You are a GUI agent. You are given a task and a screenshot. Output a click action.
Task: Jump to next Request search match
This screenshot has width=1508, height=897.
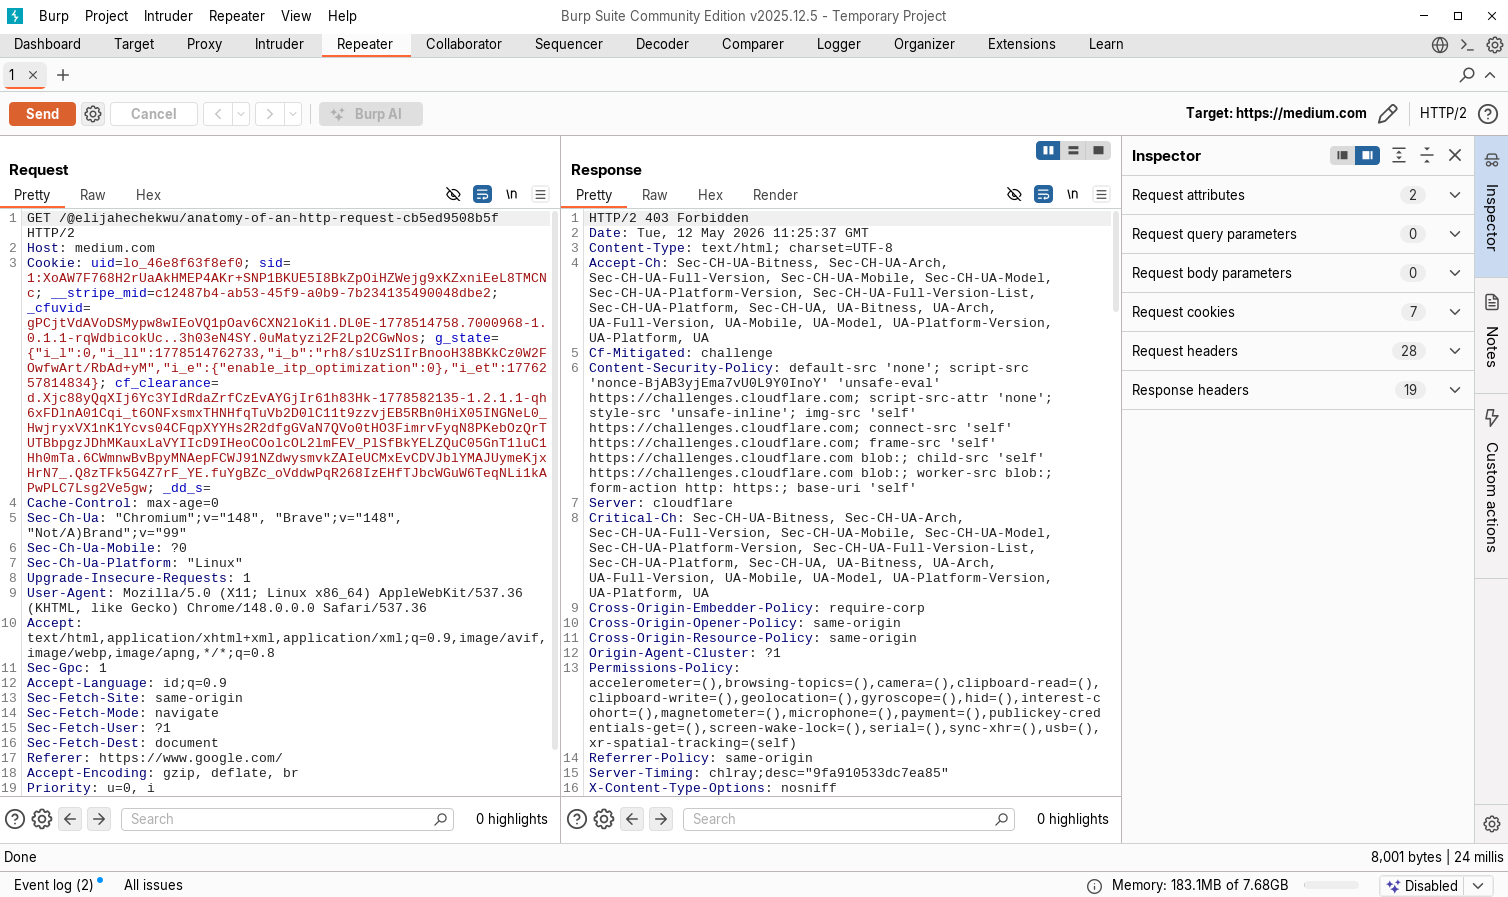[99, 819]
